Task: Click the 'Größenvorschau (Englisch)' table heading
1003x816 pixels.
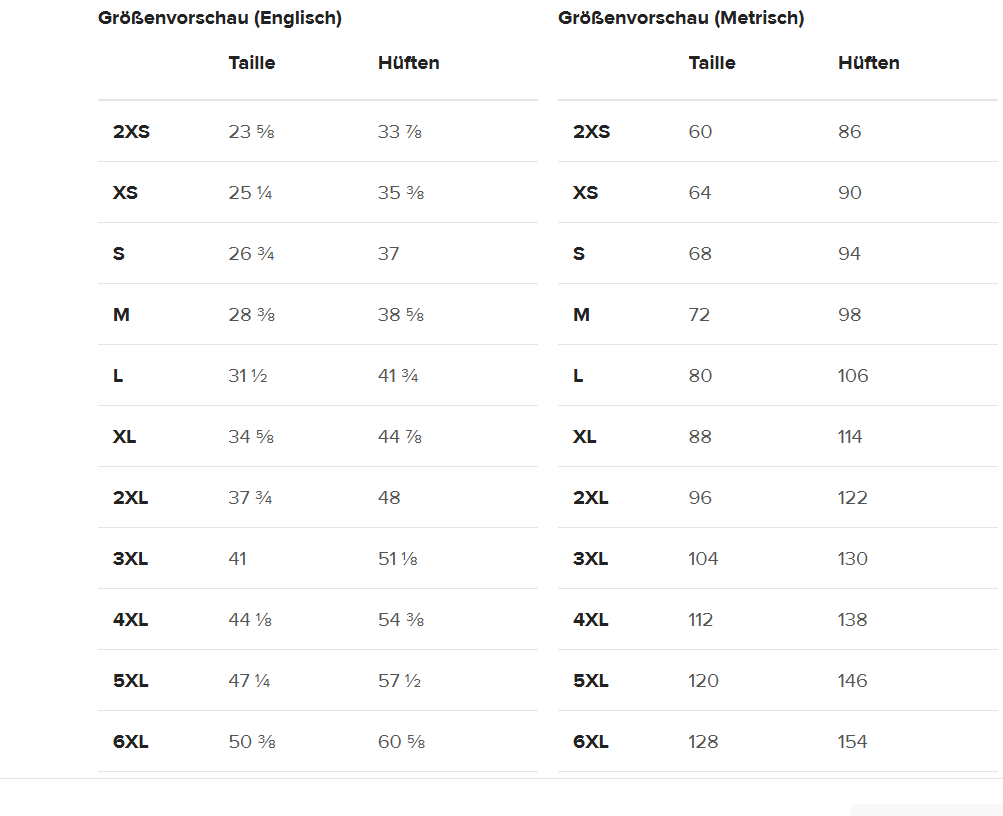Action: click(x=219, y=18)
